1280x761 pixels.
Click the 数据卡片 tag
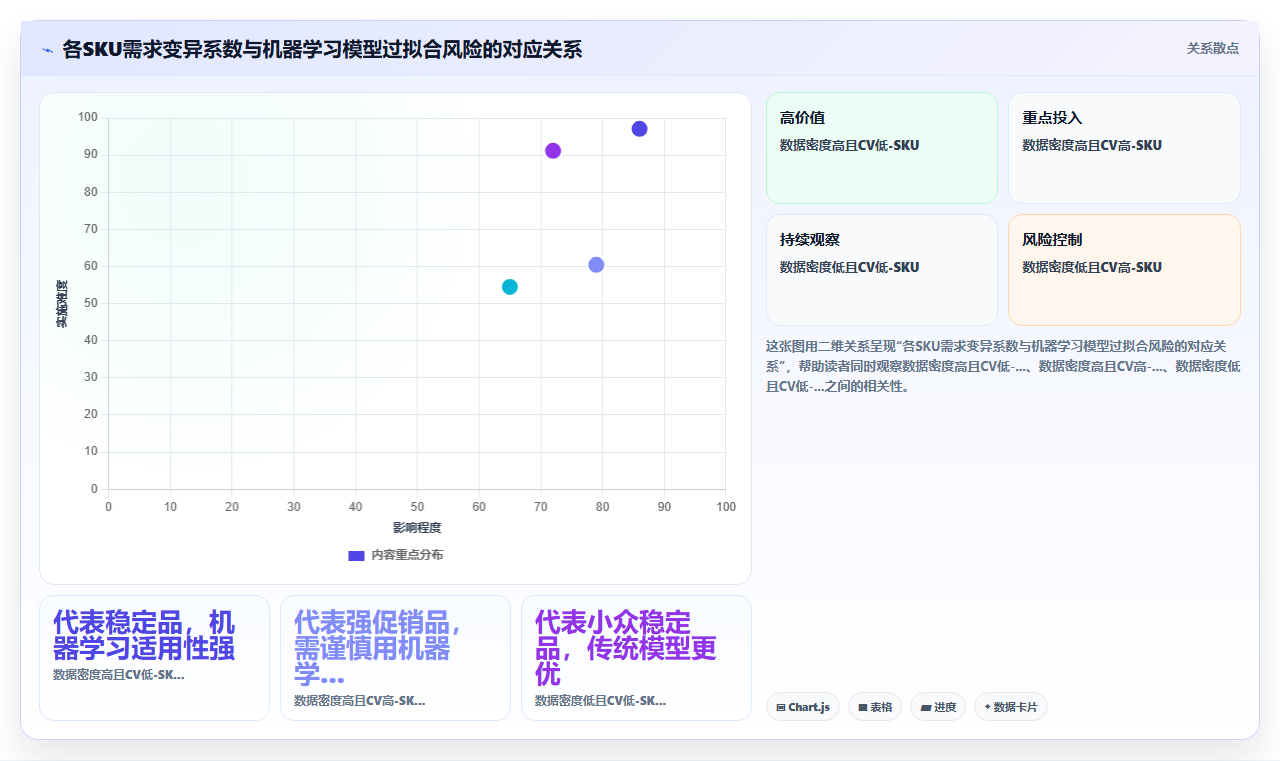1011,707
